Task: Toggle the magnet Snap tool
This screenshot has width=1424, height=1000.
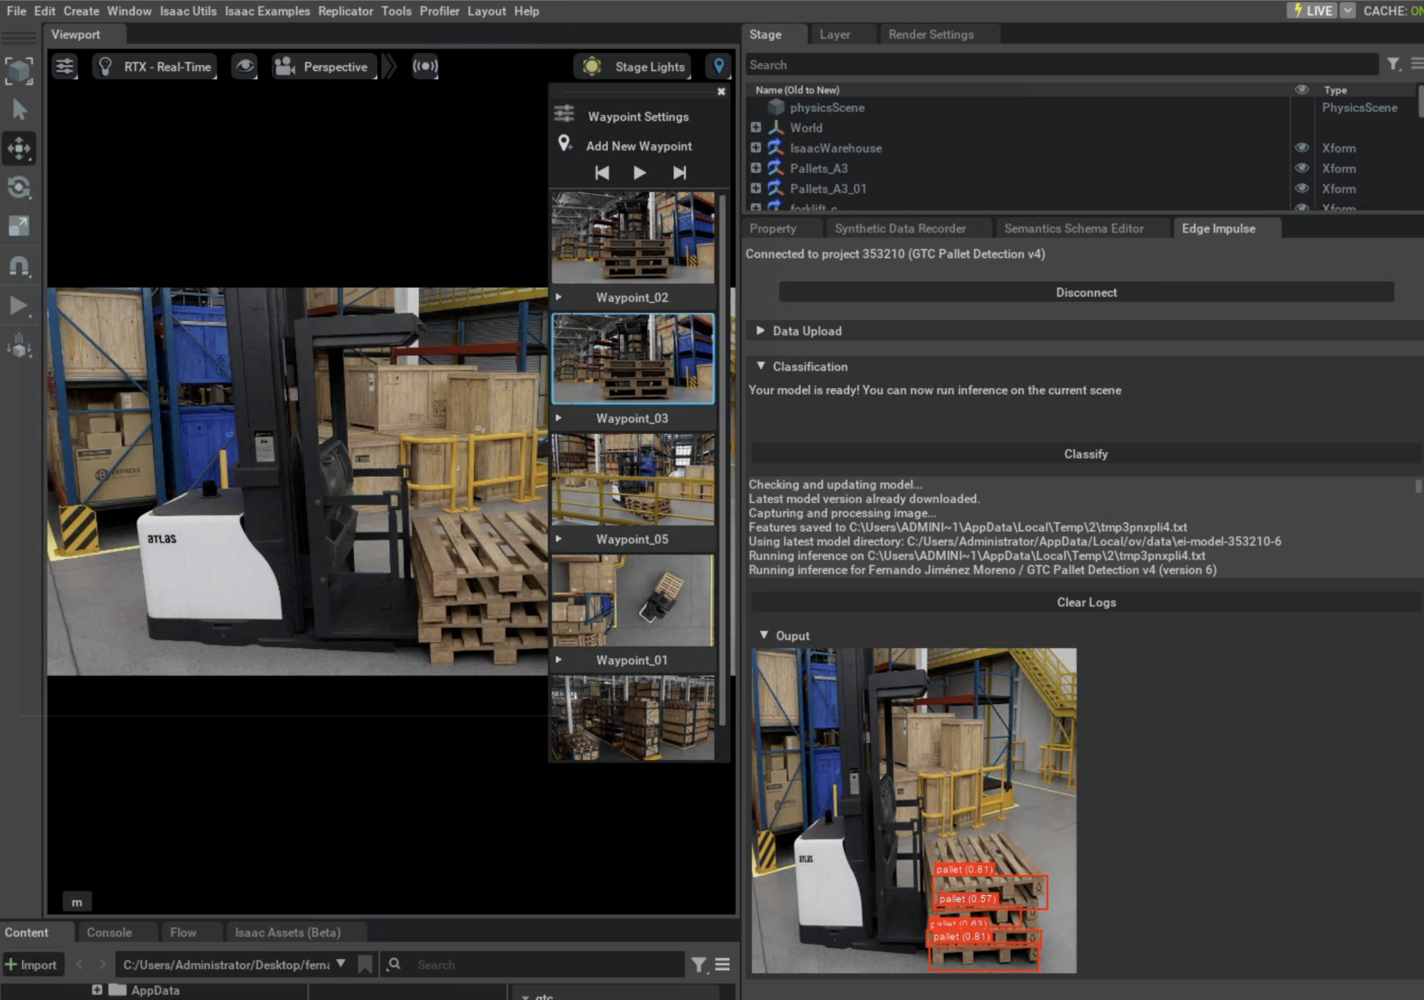Action: point(19,266)
